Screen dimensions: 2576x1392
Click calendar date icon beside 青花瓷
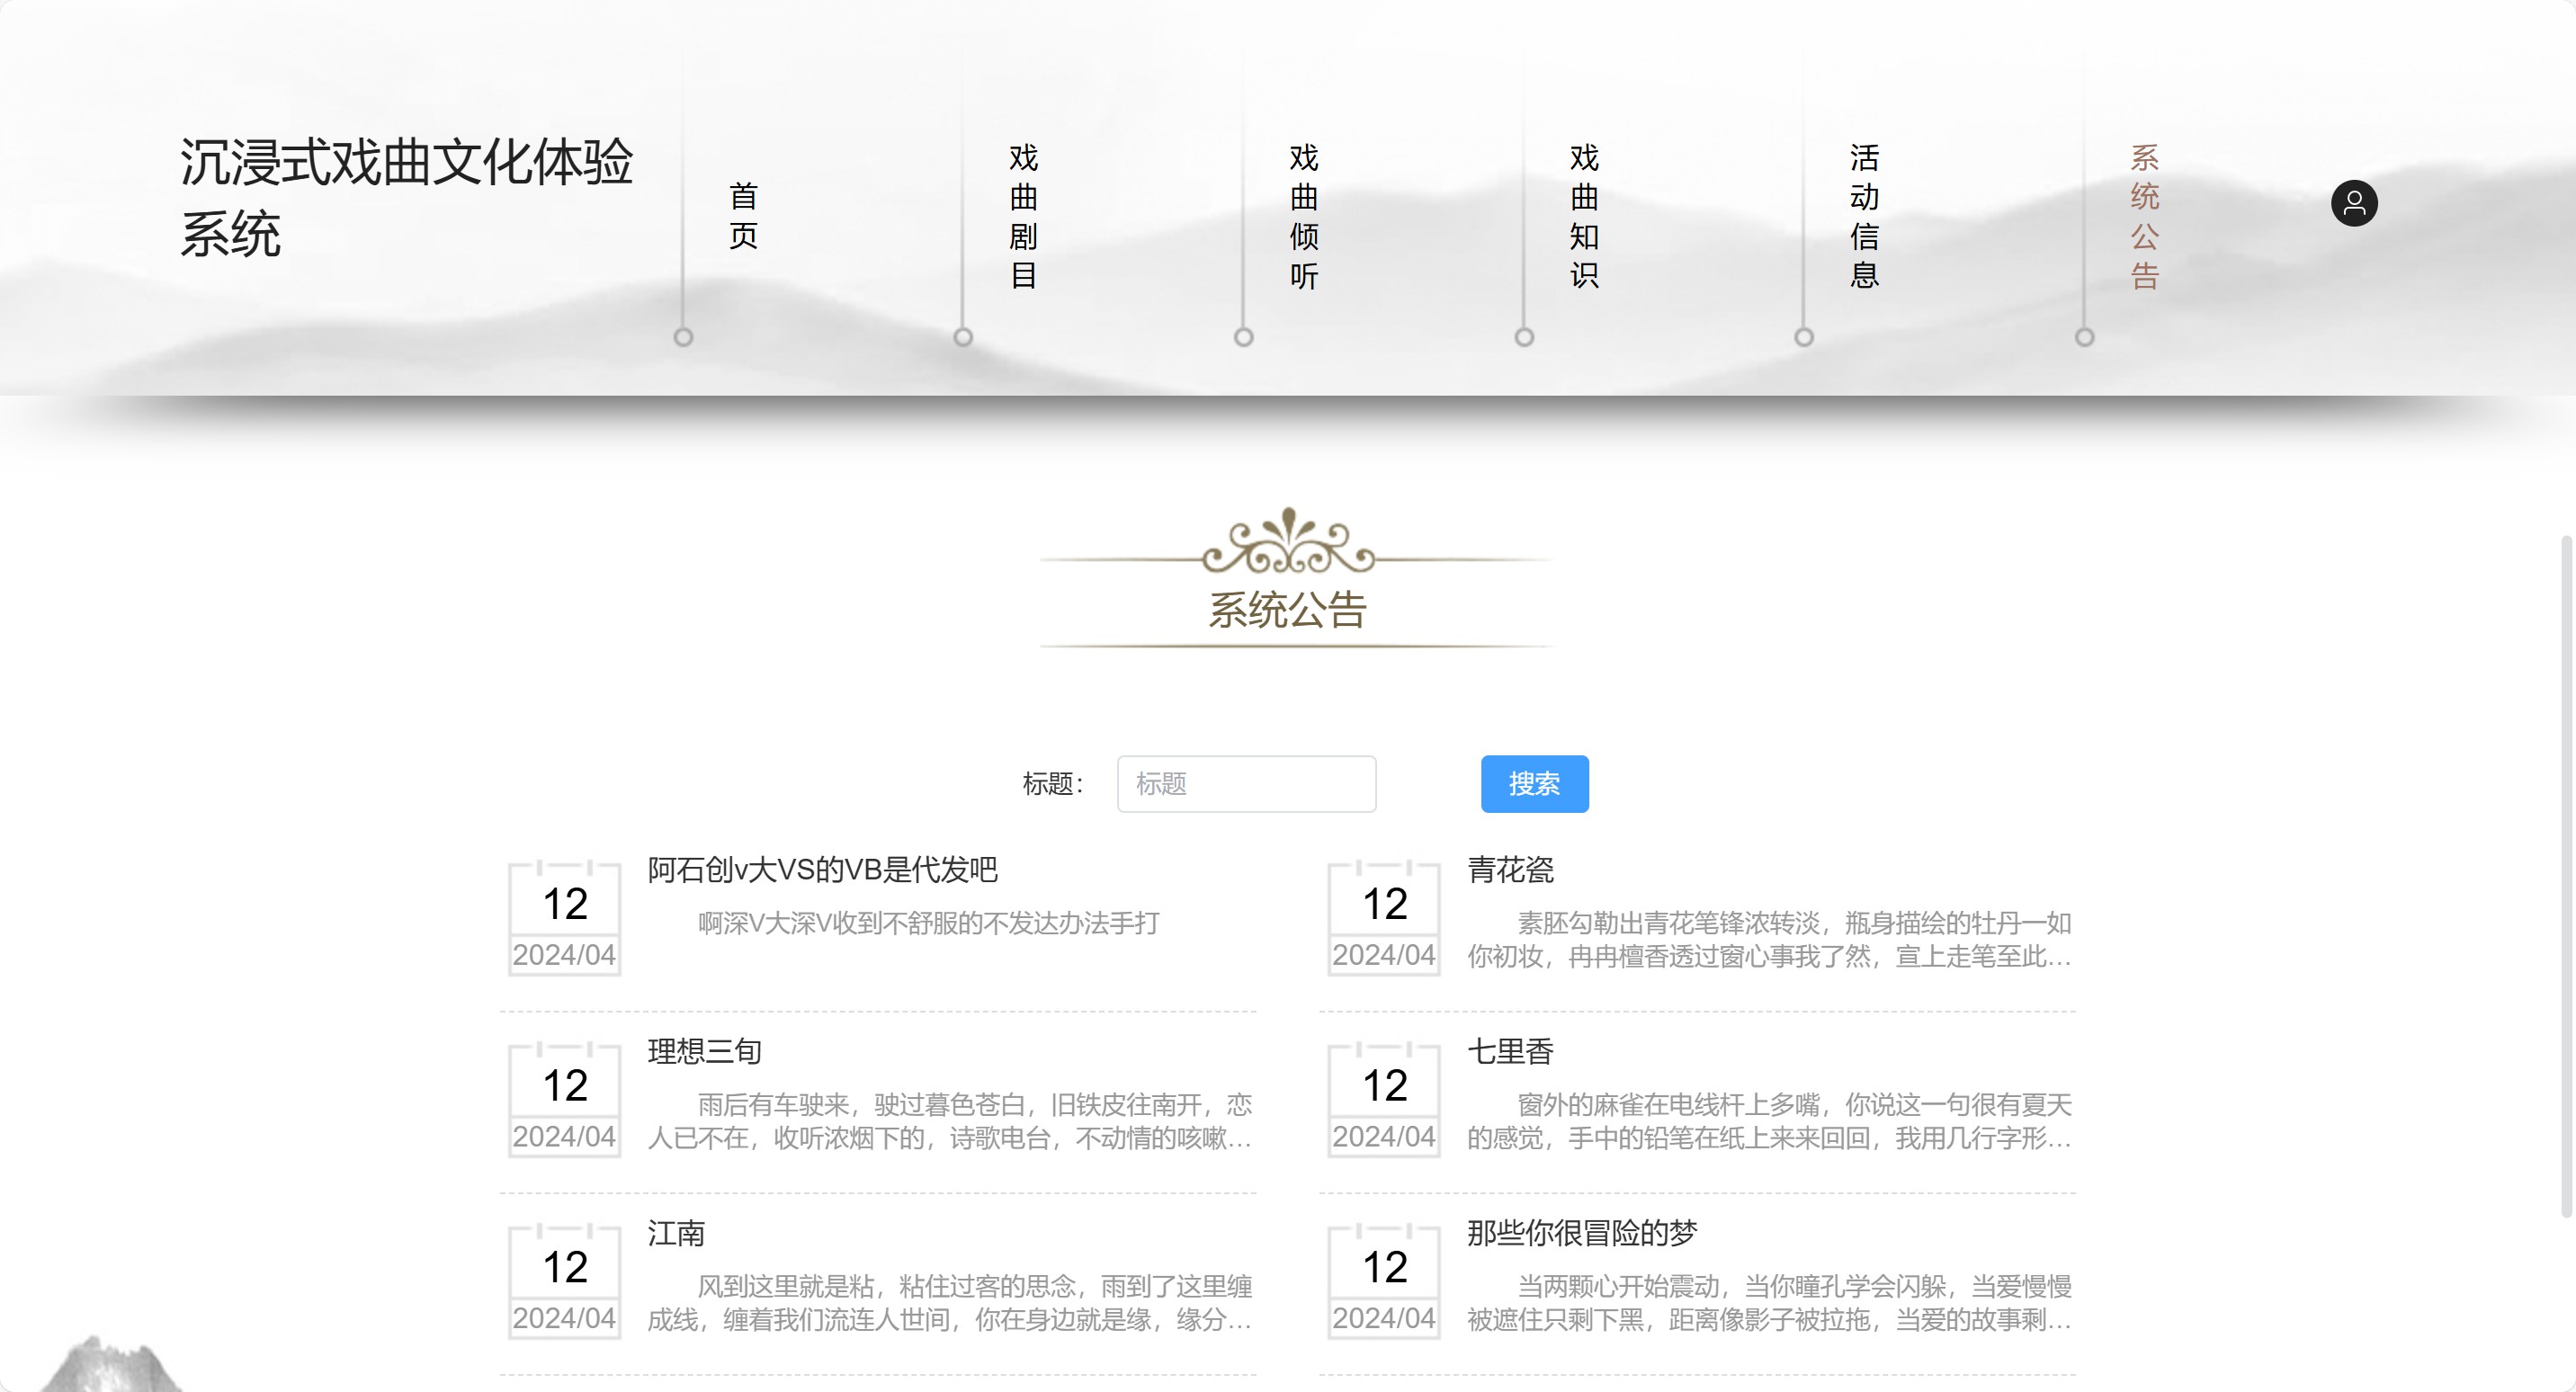coord(1384,917)
